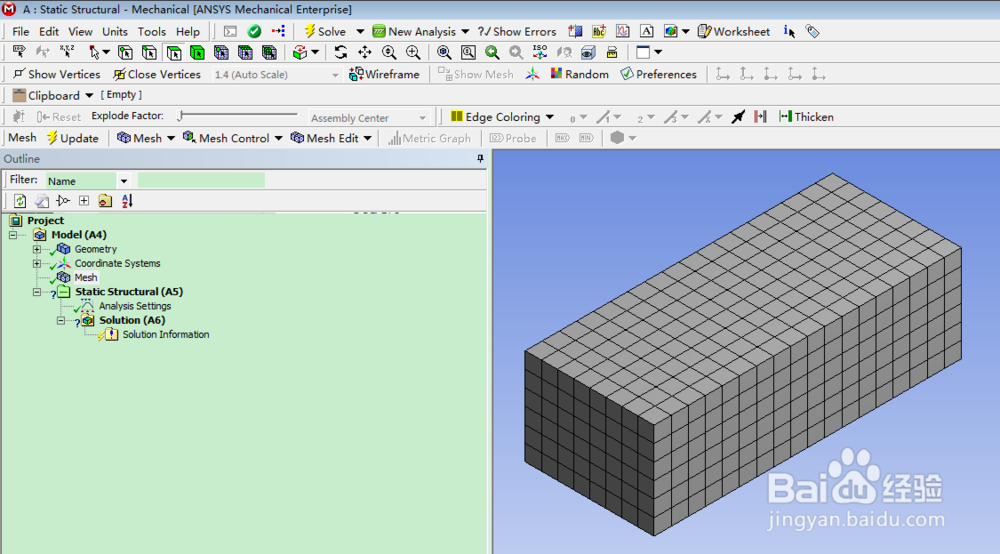Select the Edge selection filter icon
Viewport: 1000px width, 554px height.
click(x=149, y=53)
